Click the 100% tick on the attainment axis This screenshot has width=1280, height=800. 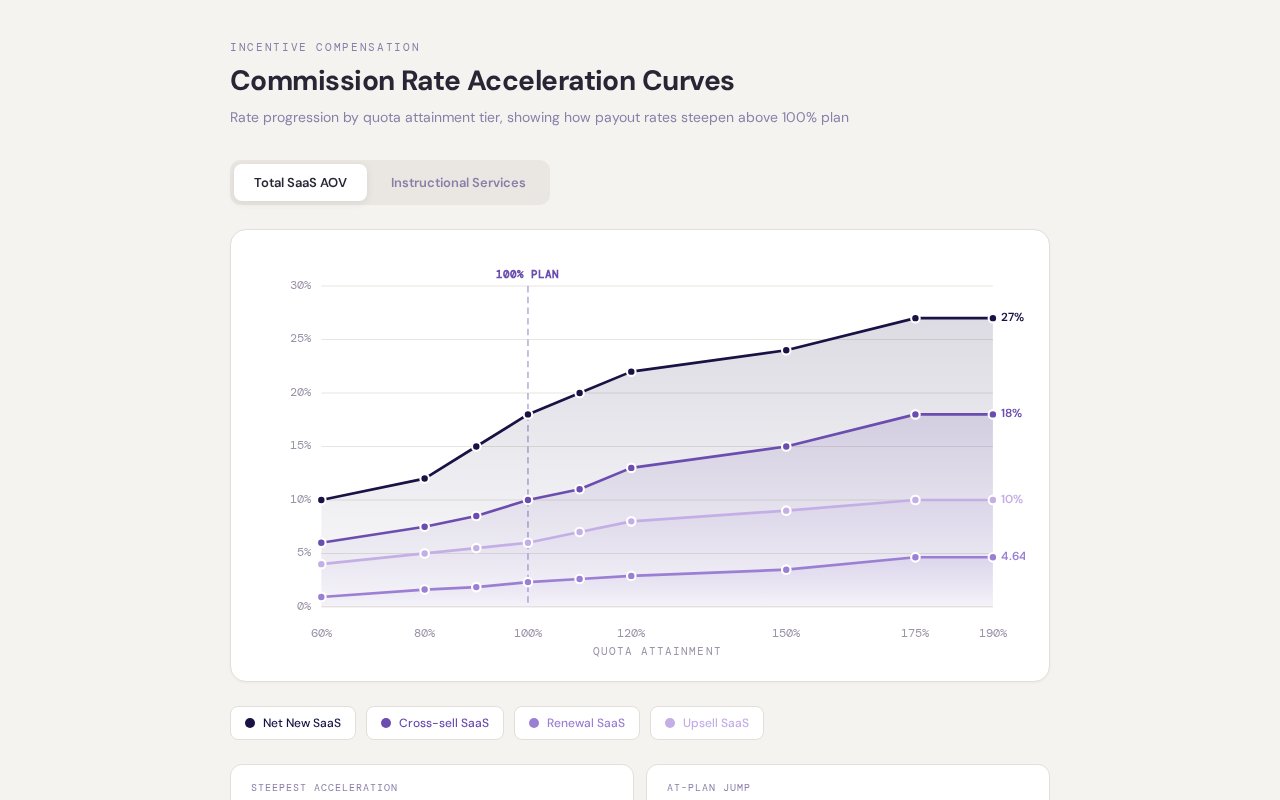528,633
